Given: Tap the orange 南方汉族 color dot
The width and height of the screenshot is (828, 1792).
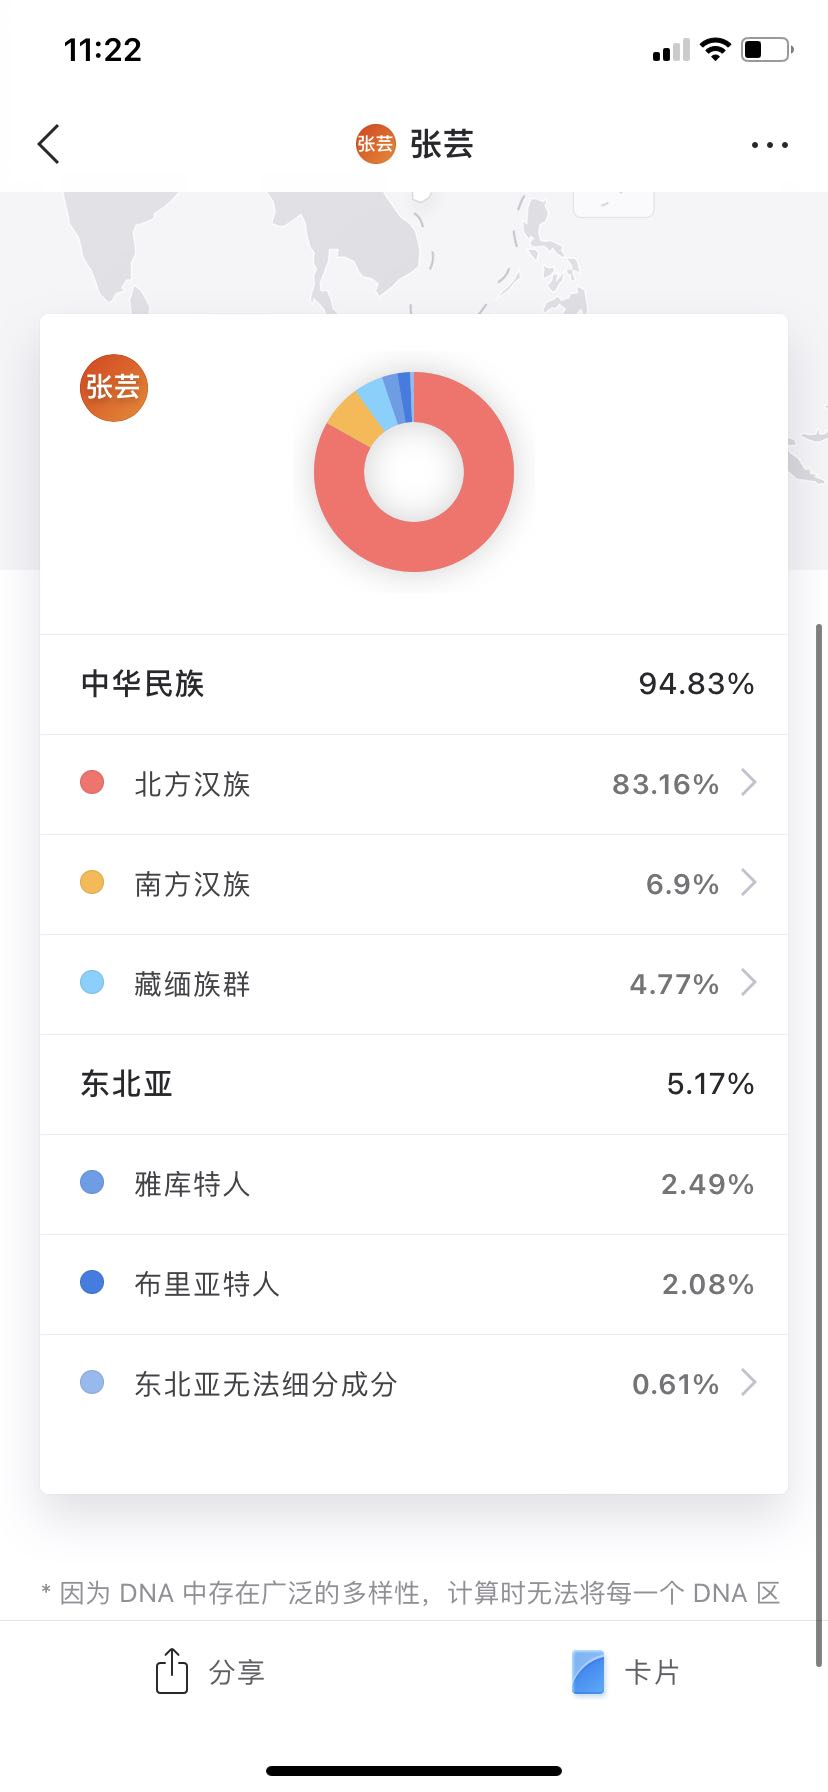Looking at the screenshot, I should (92, 883).
